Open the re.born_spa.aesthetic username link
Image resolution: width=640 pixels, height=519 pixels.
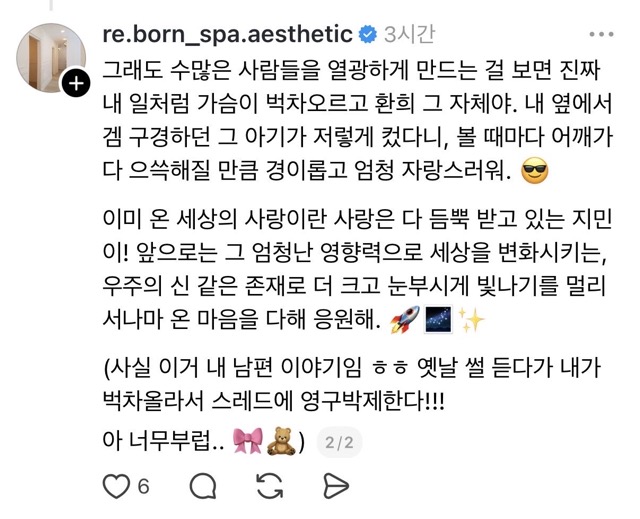227,35
